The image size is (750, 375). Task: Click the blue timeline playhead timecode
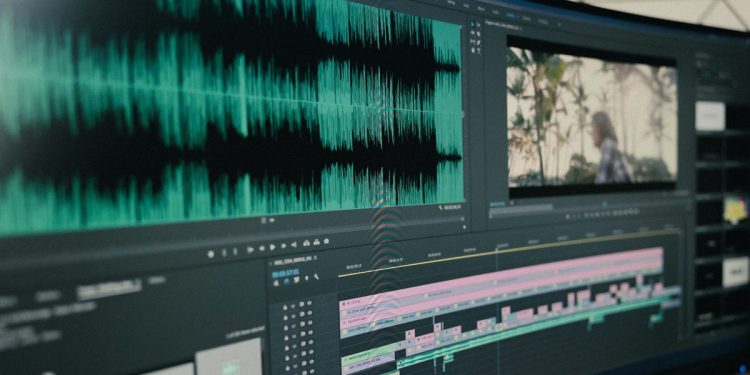(x=286, y=274)
